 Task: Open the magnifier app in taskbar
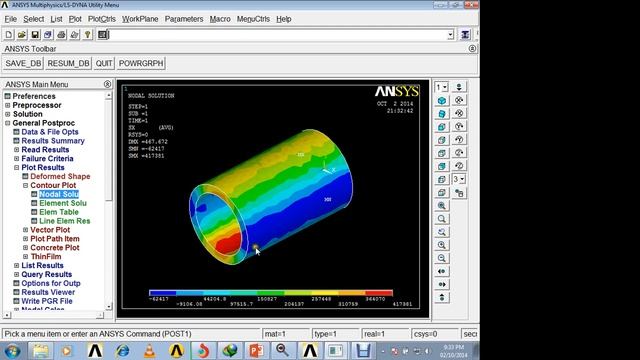pos(282,351)
